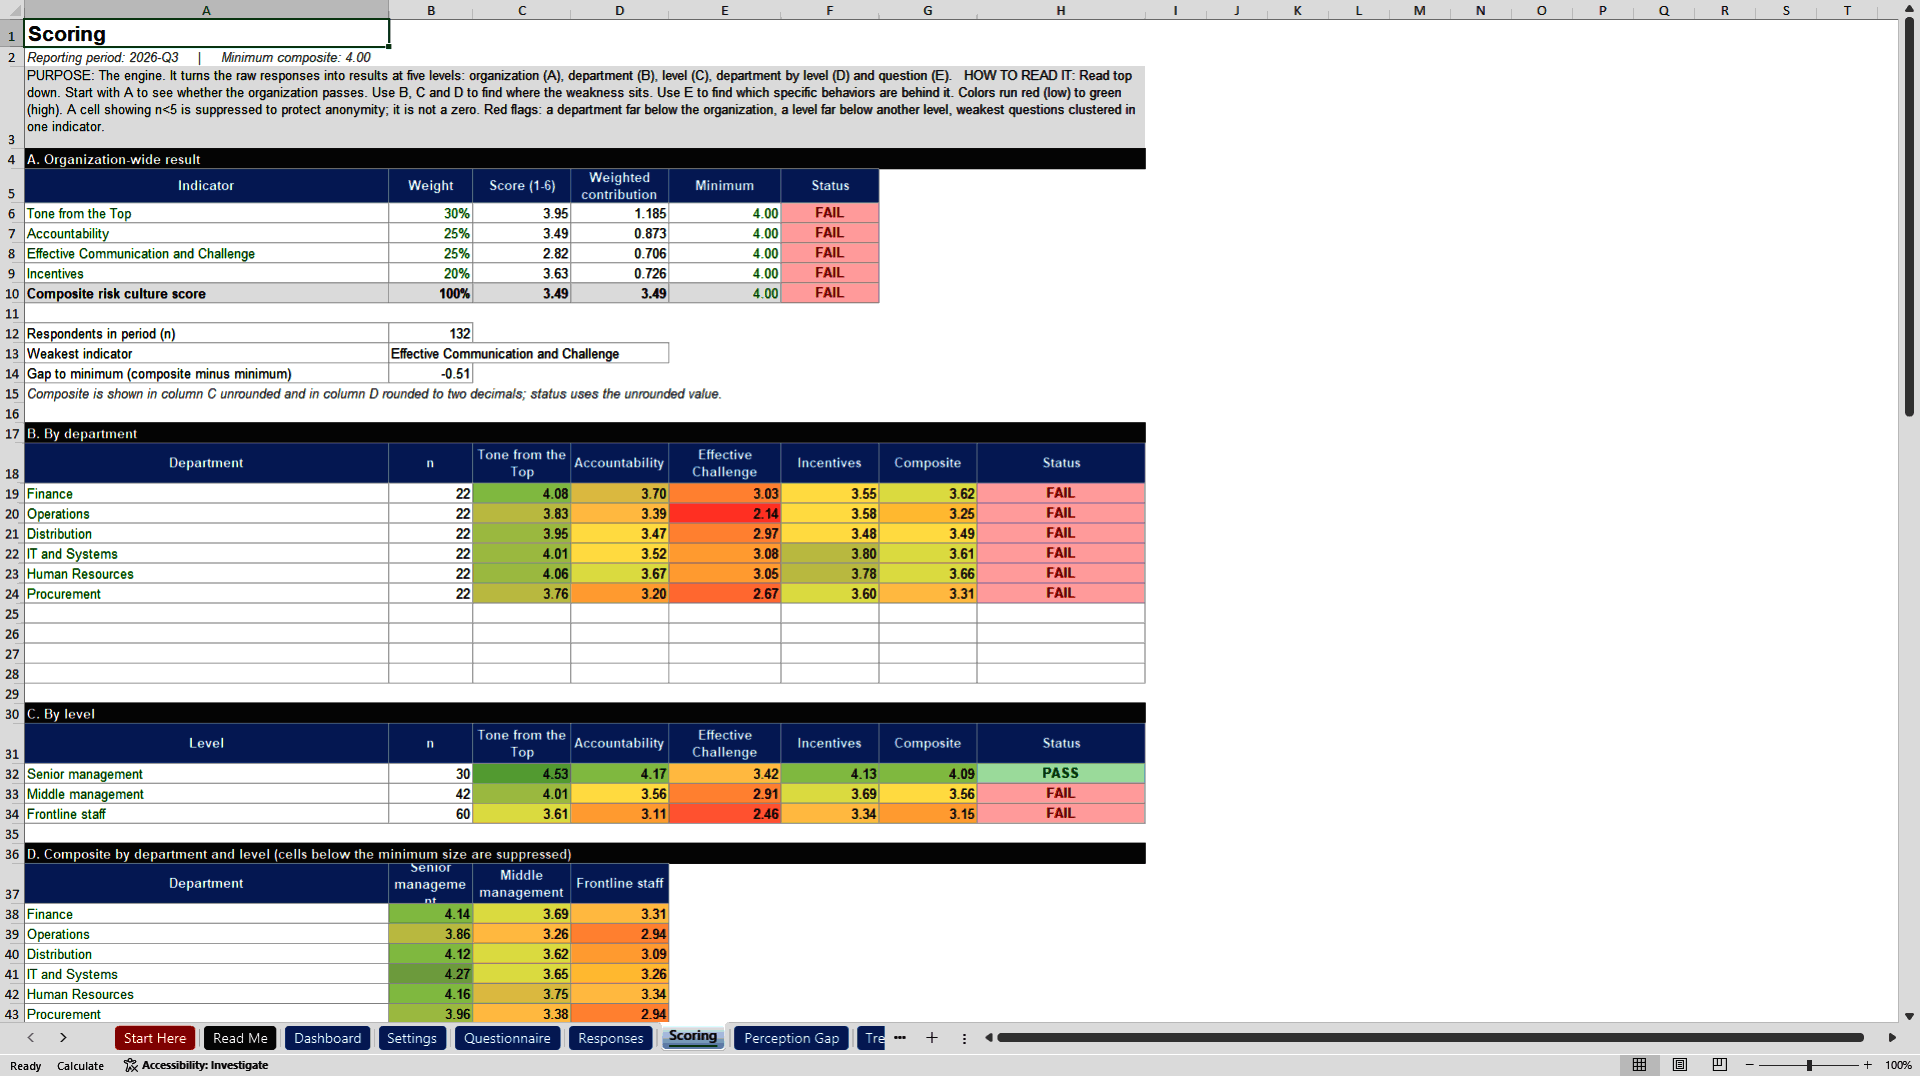Click the horizontal scrollbar thumb
This screenshot has width=1920, height=1076.
(x=1430, y=1038)
